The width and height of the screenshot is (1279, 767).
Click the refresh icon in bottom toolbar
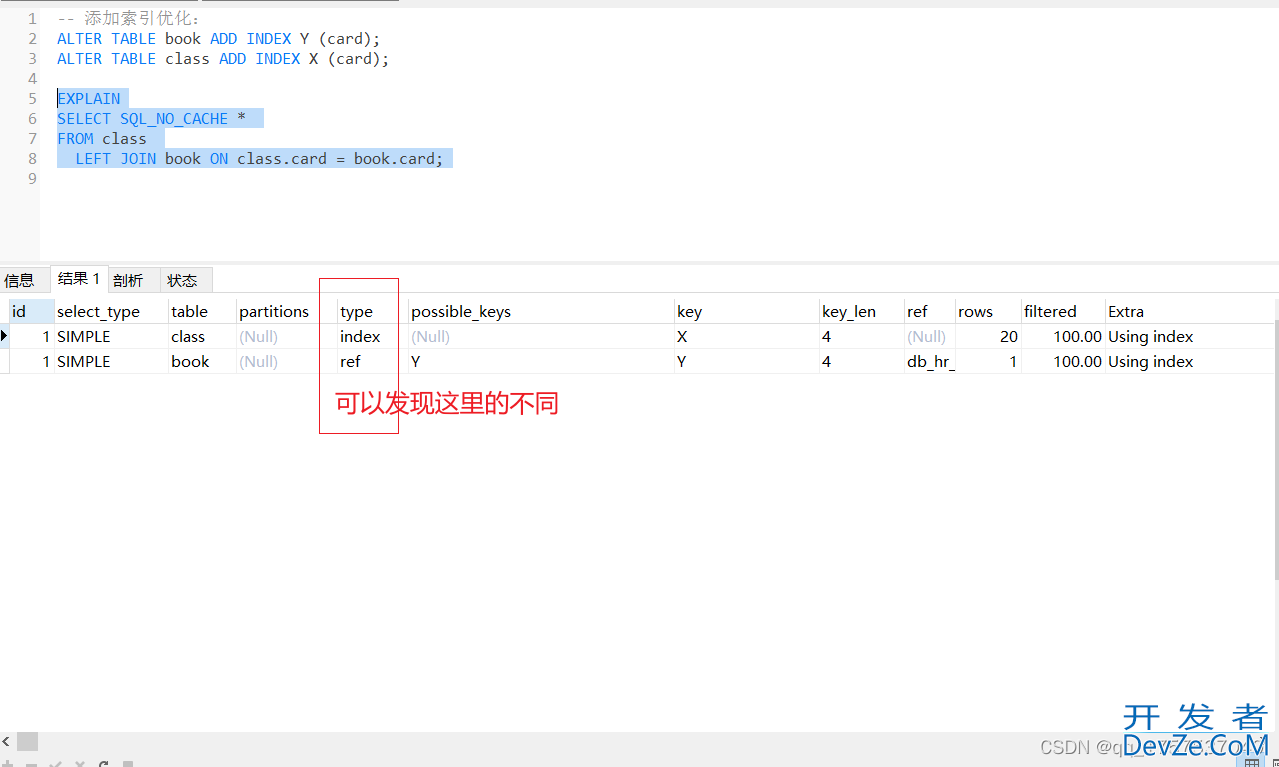101,763
